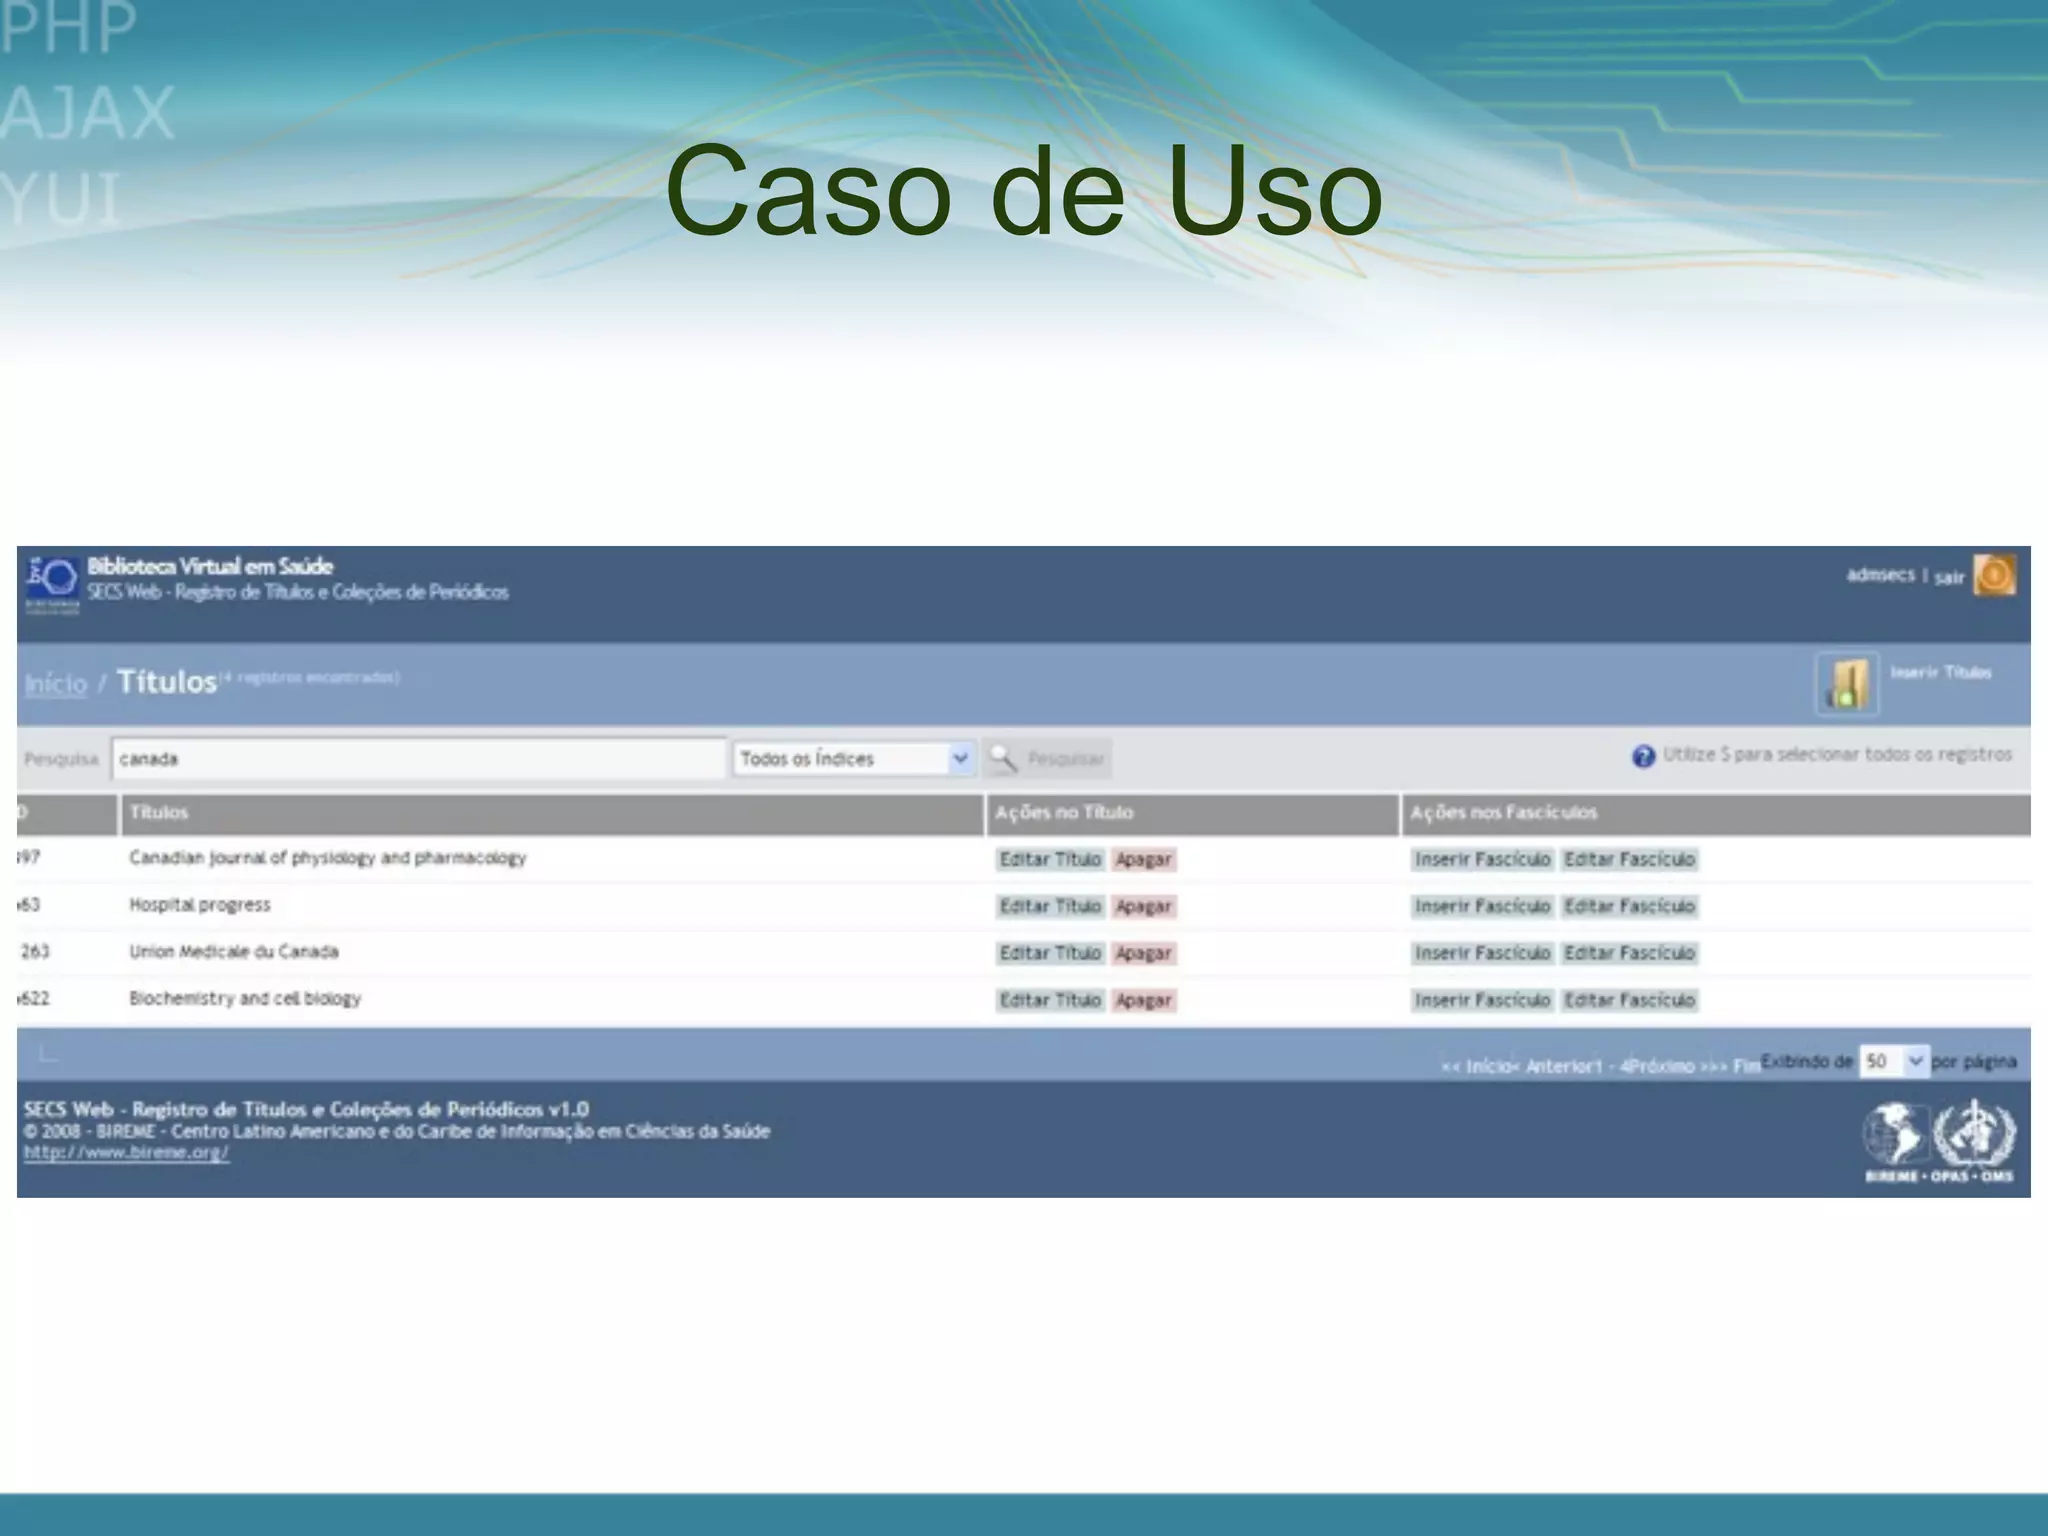
Task: Open the www.bireme.org footer link
Action: click(x=126, y=1152)
